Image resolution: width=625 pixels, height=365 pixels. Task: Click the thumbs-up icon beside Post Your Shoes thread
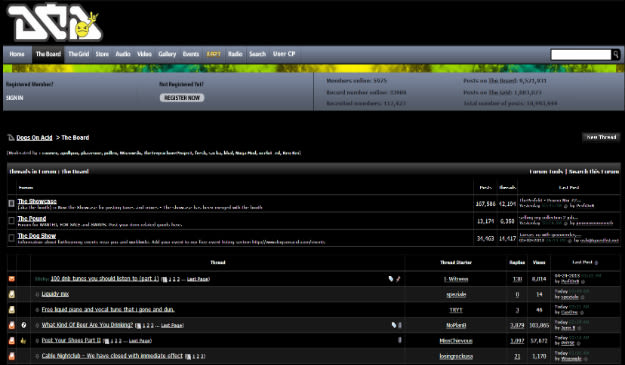[x=24, y=341]
